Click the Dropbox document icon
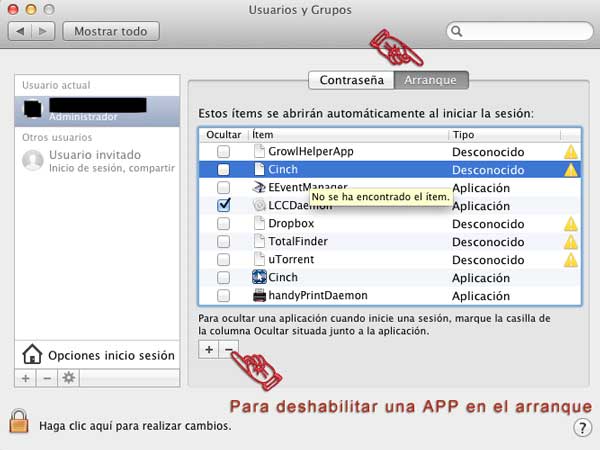The height and width of the screenshot is (450, 600). pos(259,223)
